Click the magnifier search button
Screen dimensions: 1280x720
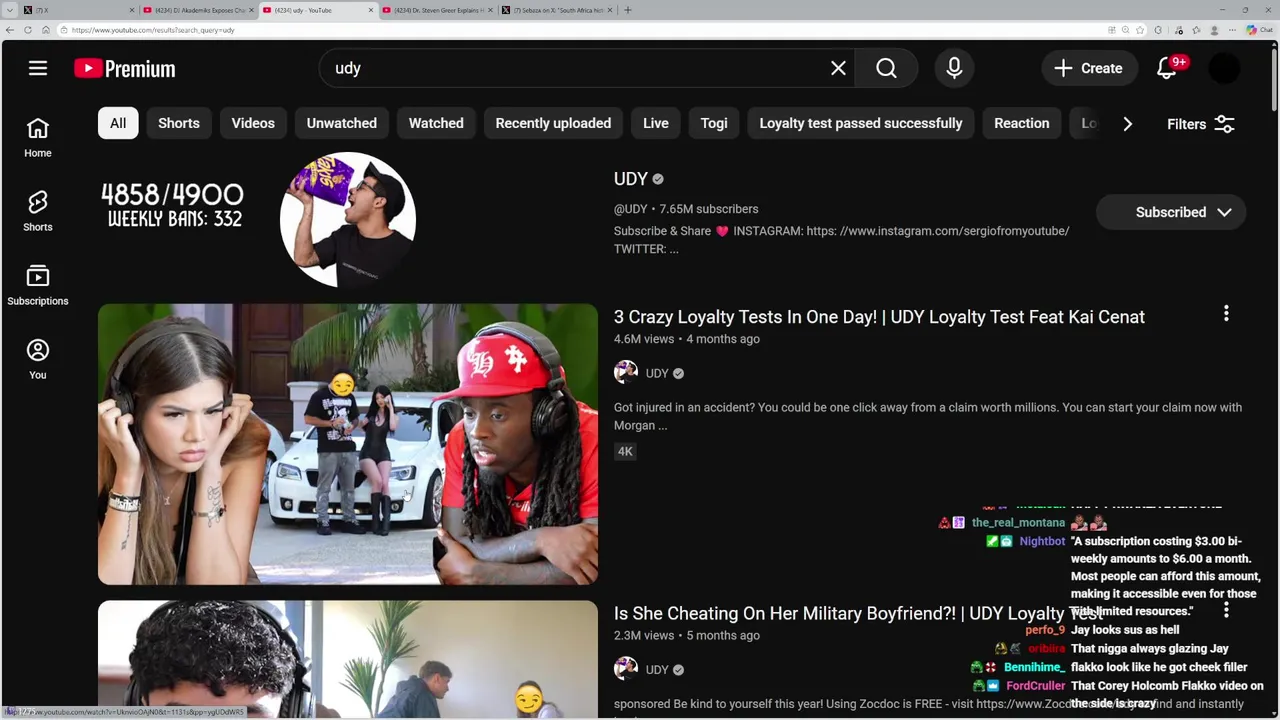(886, 68)
